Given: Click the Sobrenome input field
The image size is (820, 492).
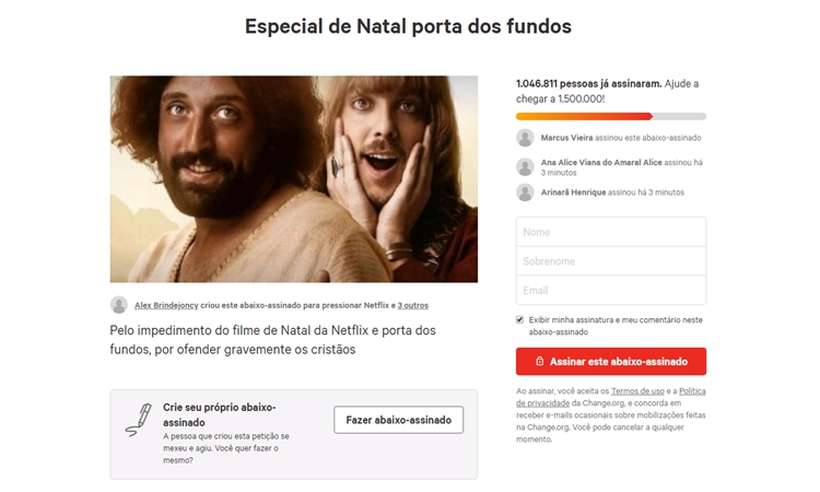Looking at the screenshot, I should (x=611, y=261).
